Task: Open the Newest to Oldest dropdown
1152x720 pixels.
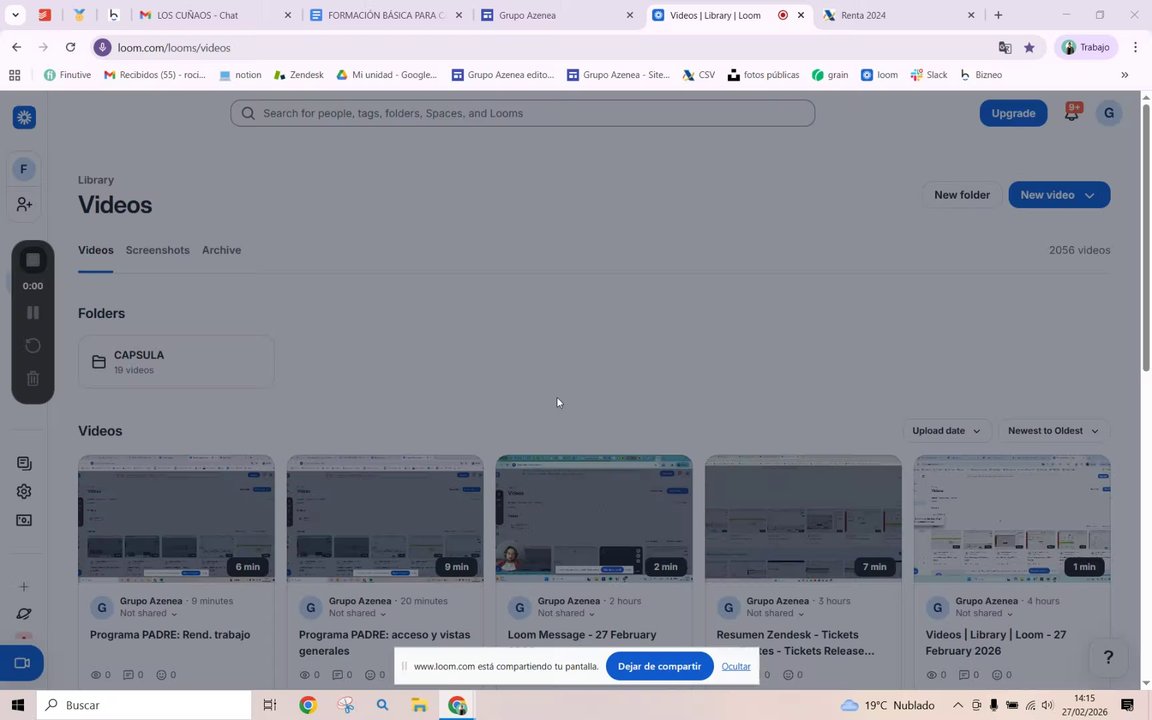Action: coord(1054,431)
